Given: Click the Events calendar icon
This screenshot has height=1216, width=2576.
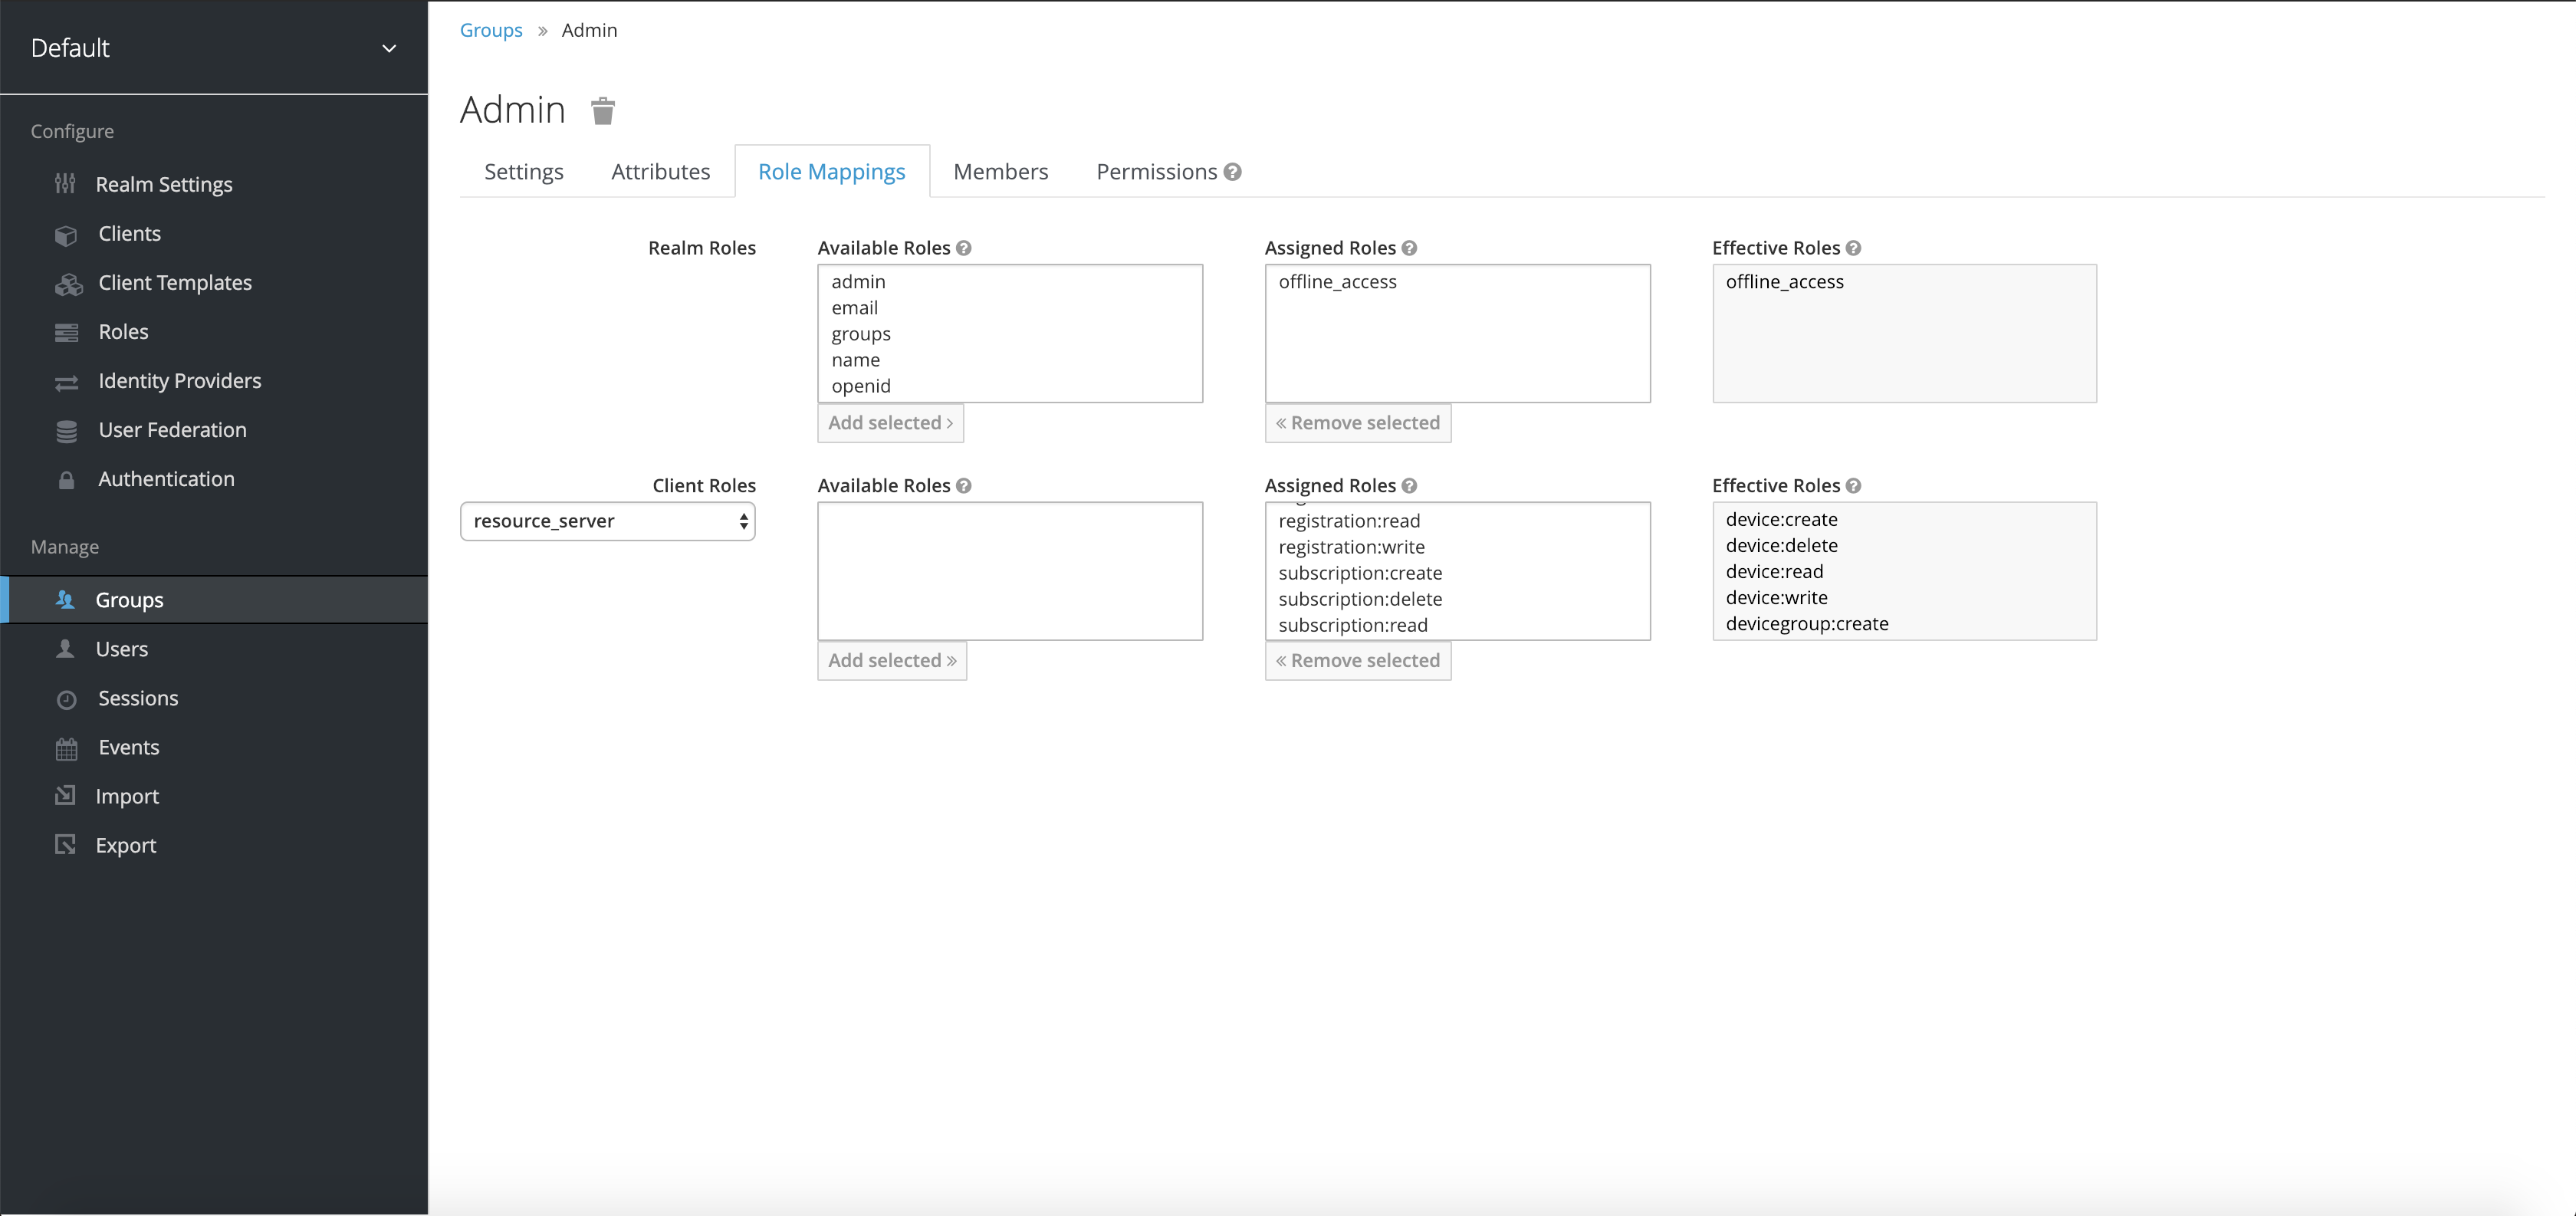Looking at the screenshot, I should [x=66, y=748].
